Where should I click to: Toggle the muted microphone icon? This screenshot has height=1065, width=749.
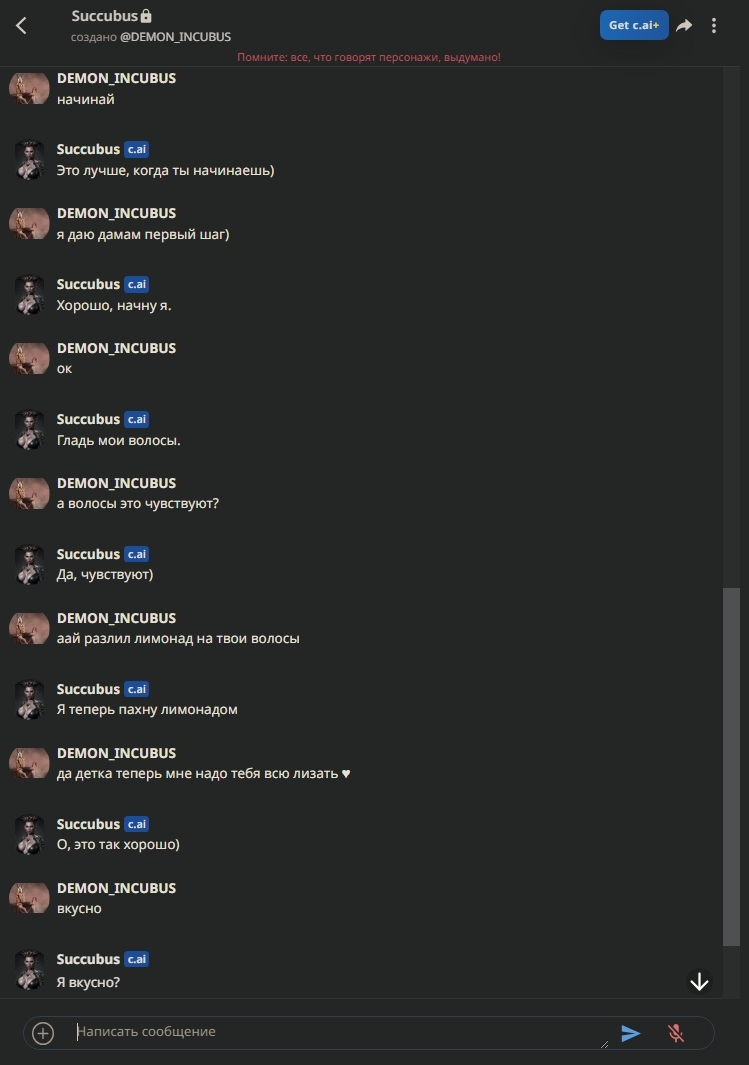click(676, 1033)
